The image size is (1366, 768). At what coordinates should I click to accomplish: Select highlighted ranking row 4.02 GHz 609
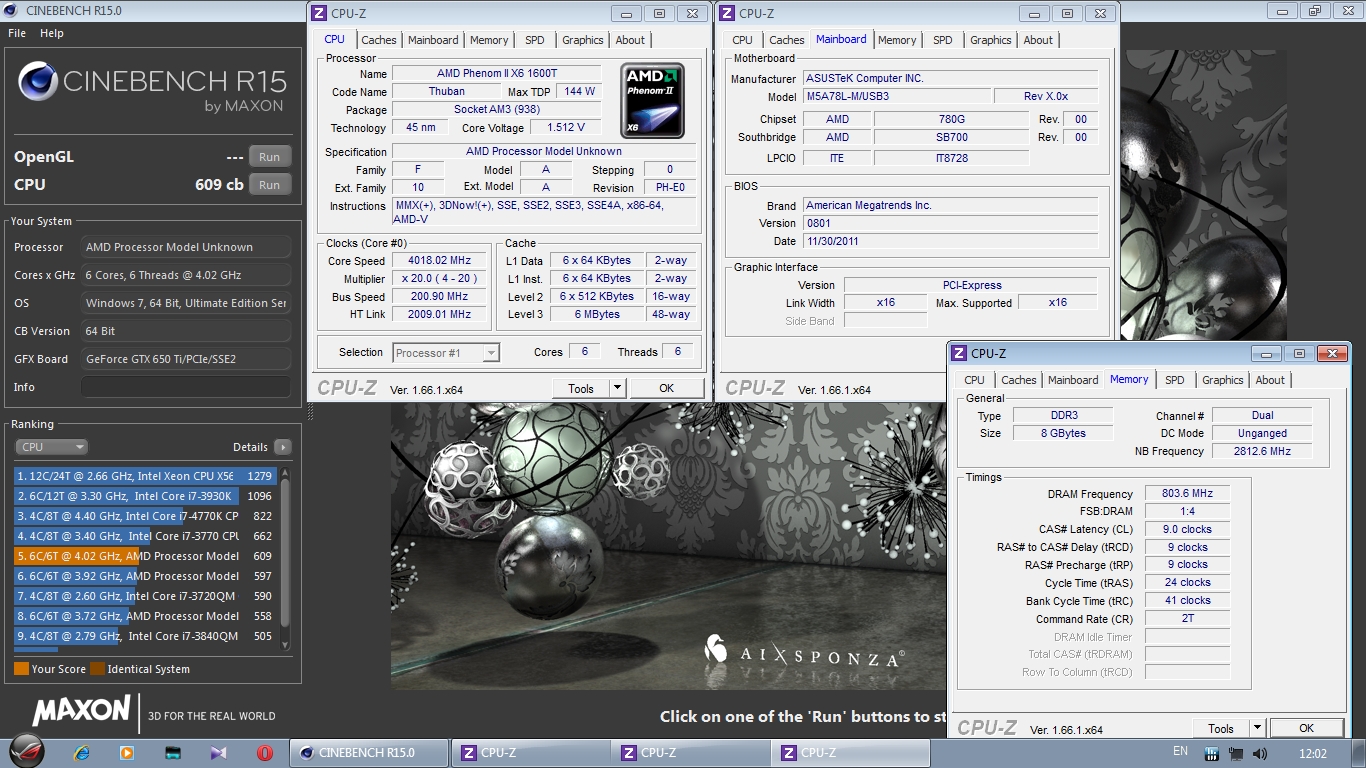click(x=145, y=556)
